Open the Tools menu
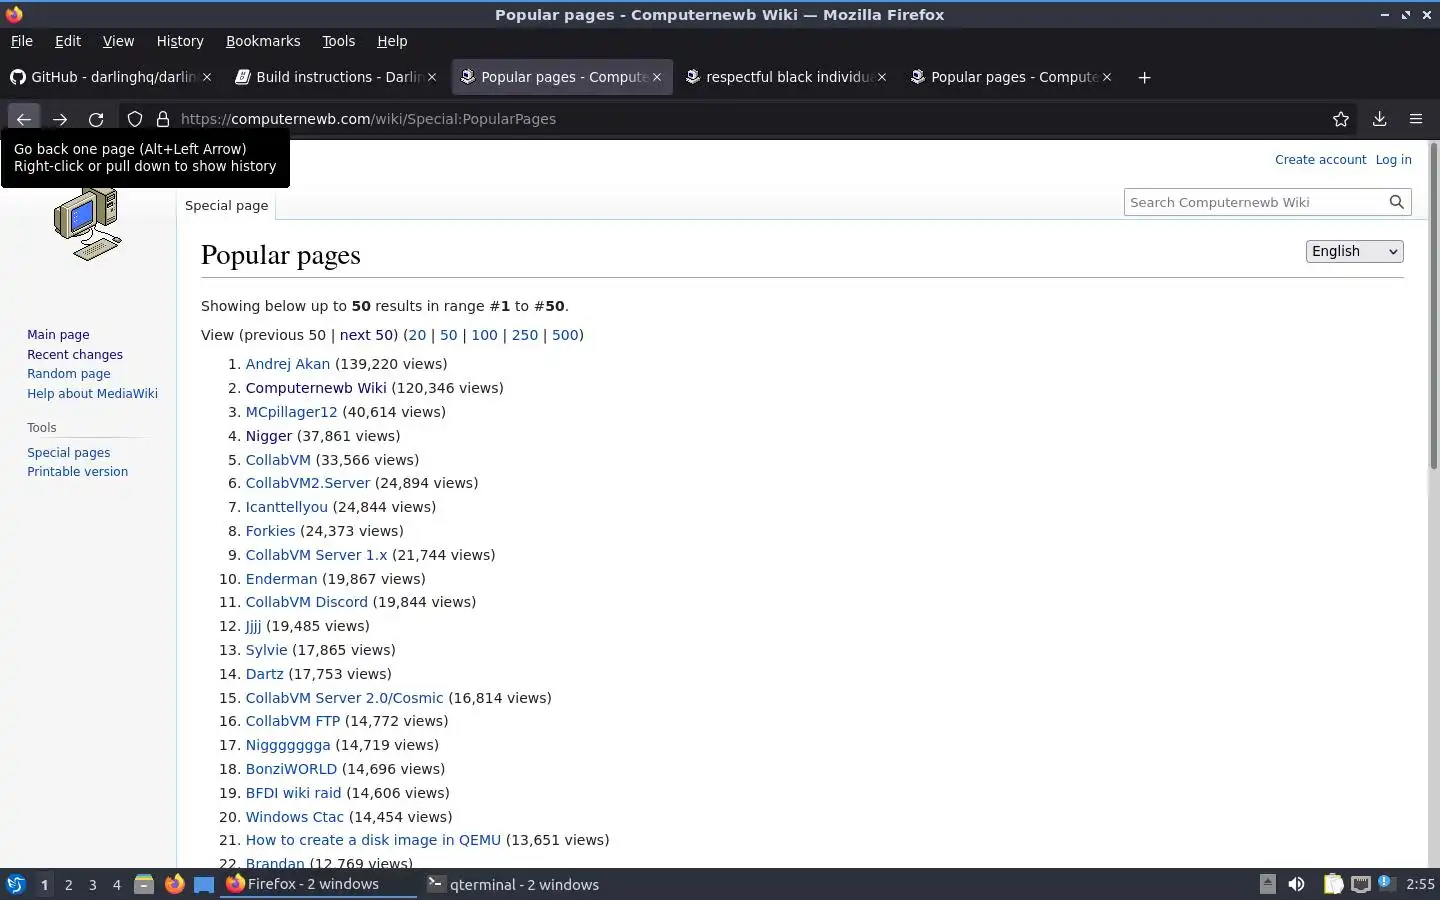Screen dimensions: 1440x900 pos(338,41)
